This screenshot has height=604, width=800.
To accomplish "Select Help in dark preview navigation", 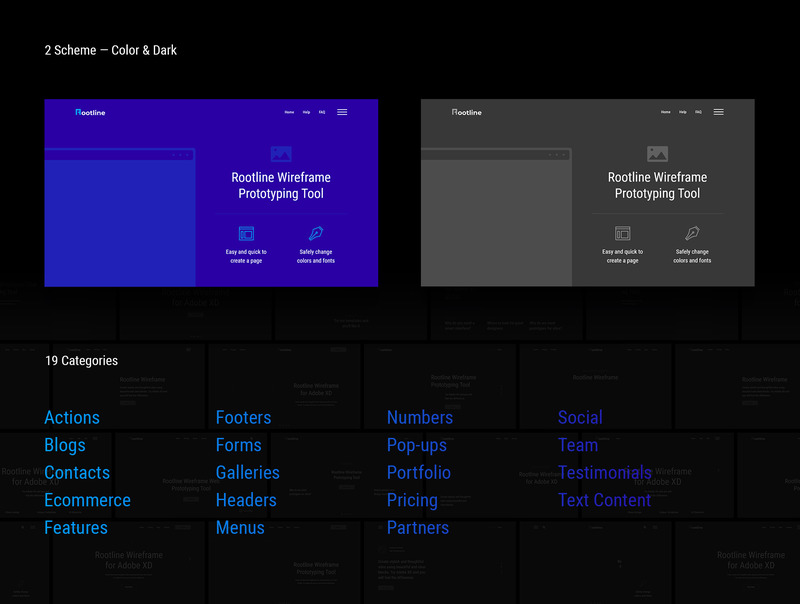I will pos(683,112).
